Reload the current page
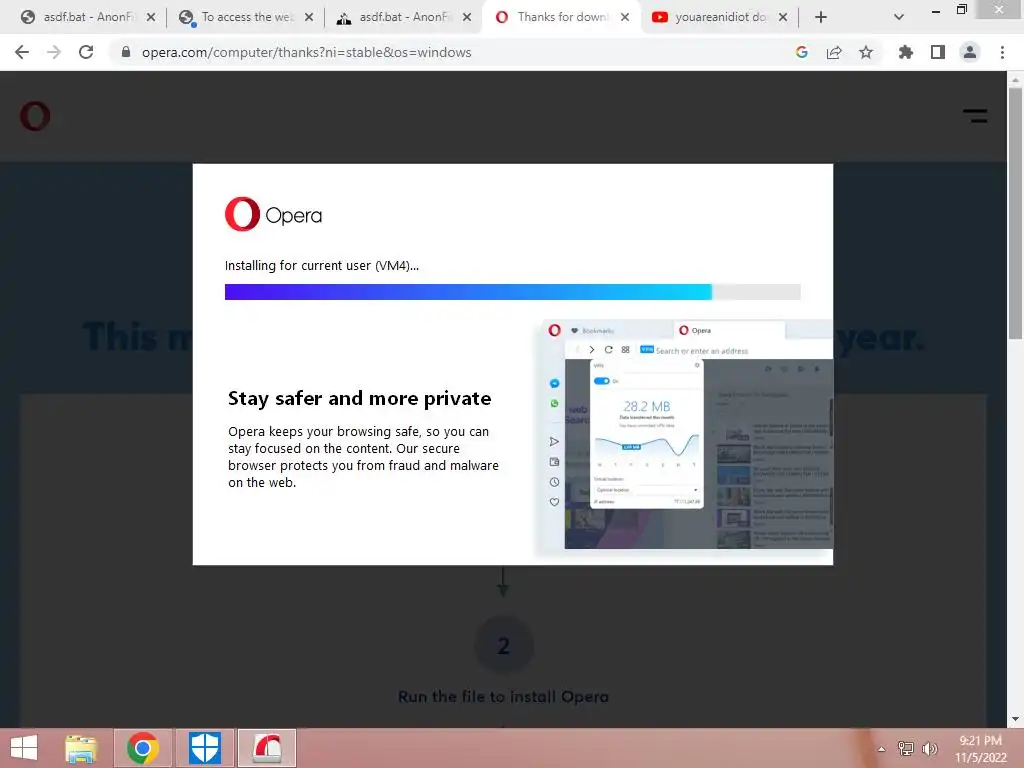 pos(86,52)
